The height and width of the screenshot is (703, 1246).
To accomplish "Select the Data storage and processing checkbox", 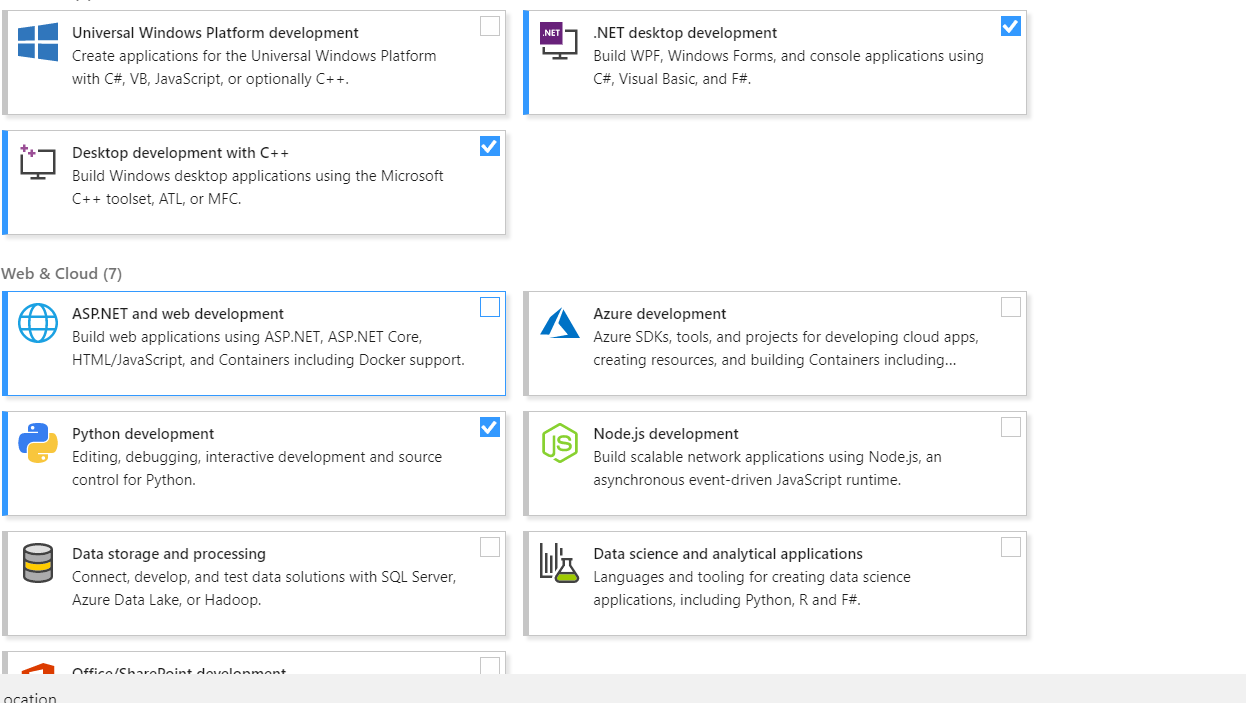I will click(490, 547).
